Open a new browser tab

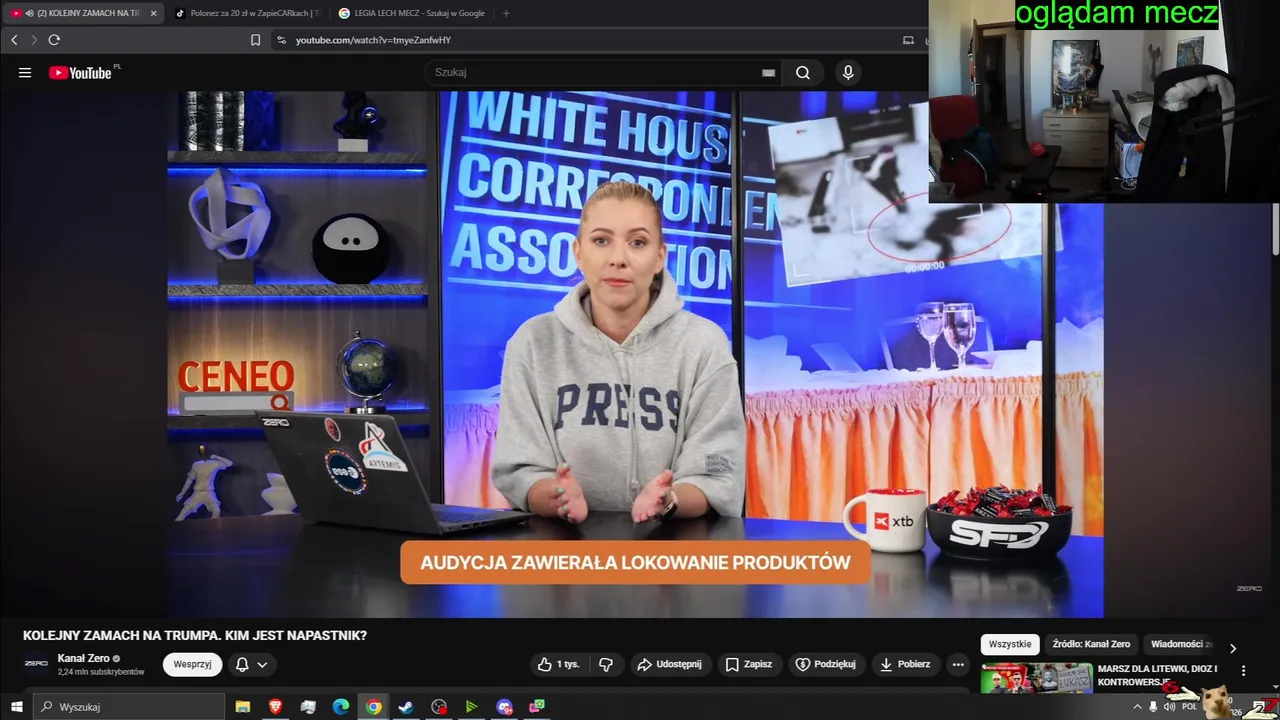[506, 13]
